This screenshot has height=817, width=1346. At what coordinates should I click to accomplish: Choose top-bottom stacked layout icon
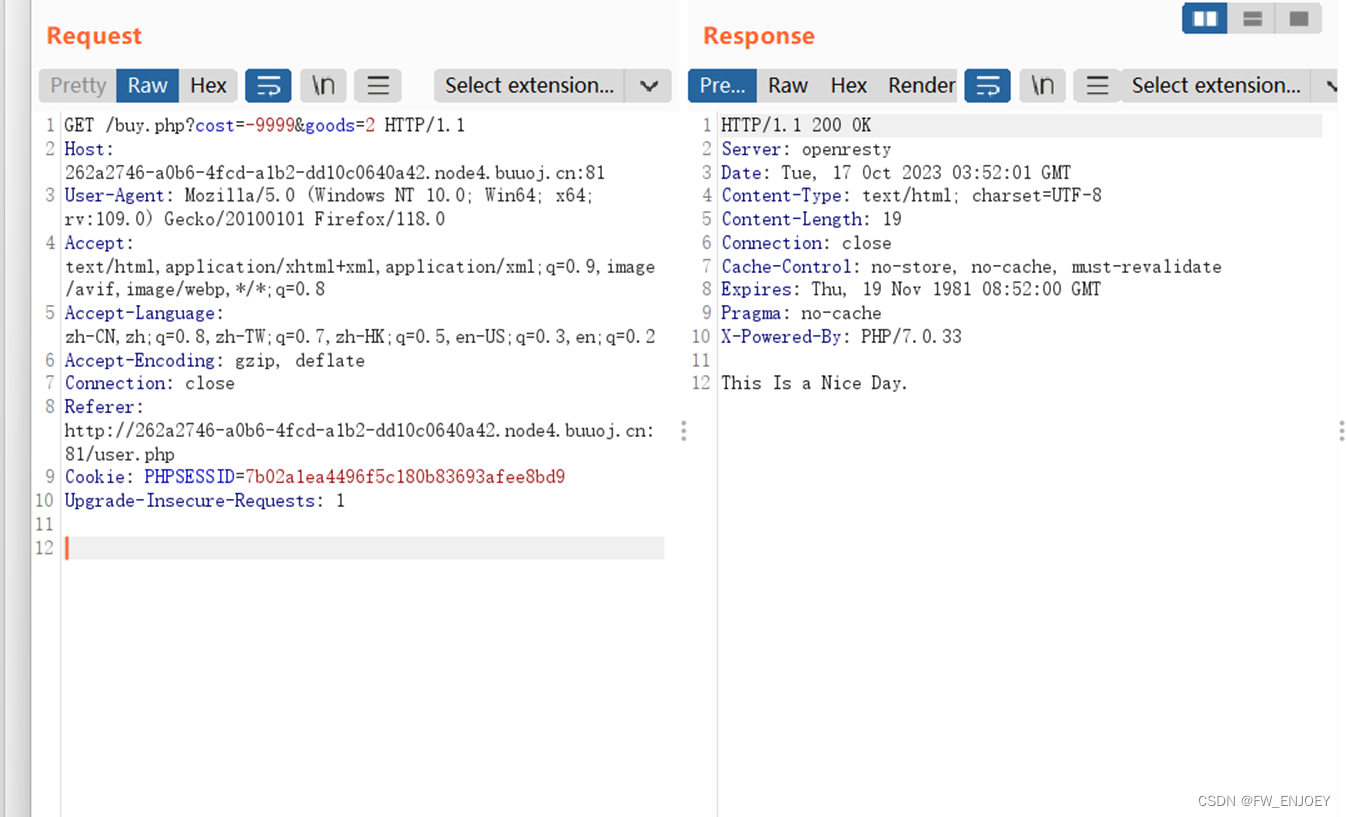(1252, 18)
